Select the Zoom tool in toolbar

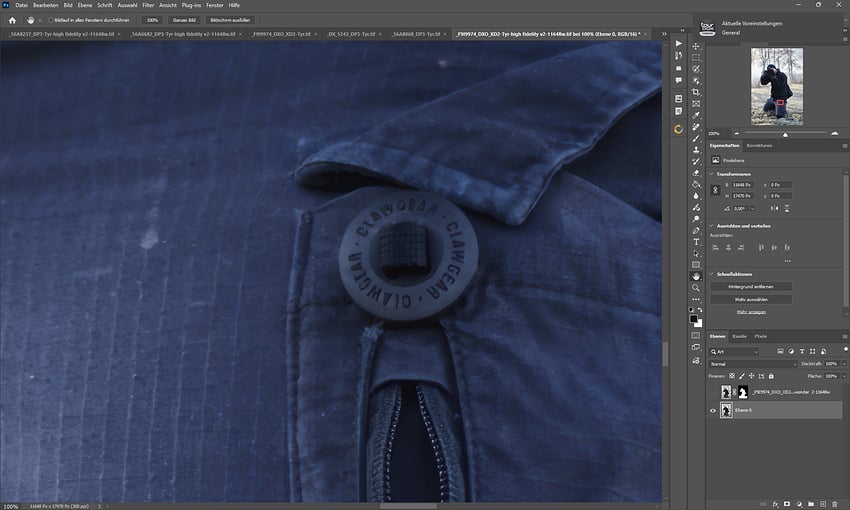tap(696, 288)
